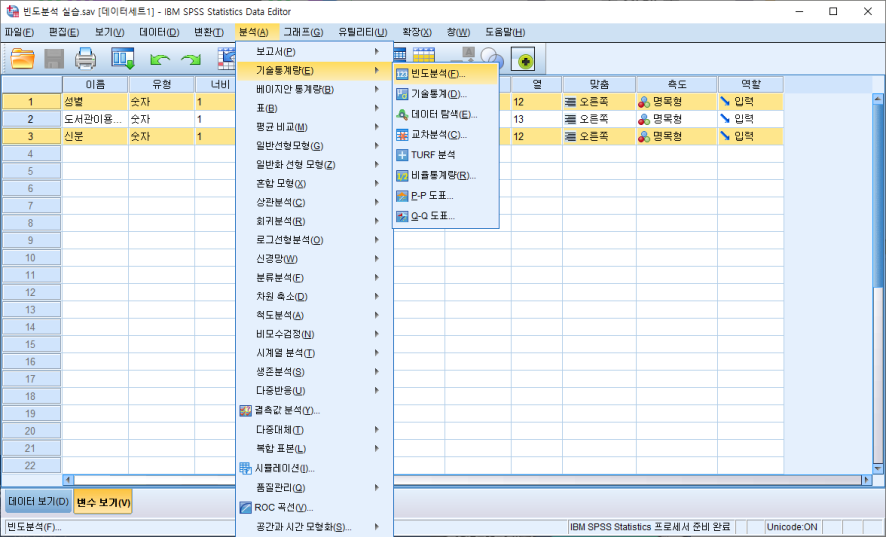Switch to the 변수 보기(V) tab
This screenshot has width=886, height=537.
(103, 502)
